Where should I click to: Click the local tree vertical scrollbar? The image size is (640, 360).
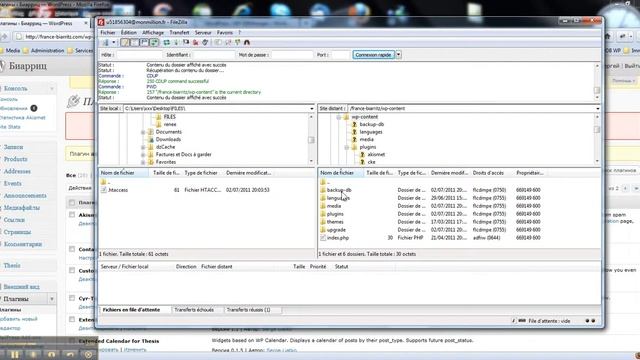click(x=311, y=139)
